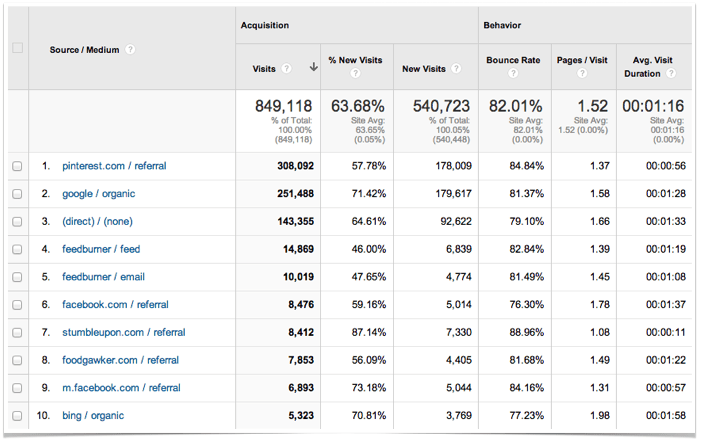The width and height of the screenshot is (701, 443).
Task: Show help for the New Visits column
Action: [x=456, y=68]
